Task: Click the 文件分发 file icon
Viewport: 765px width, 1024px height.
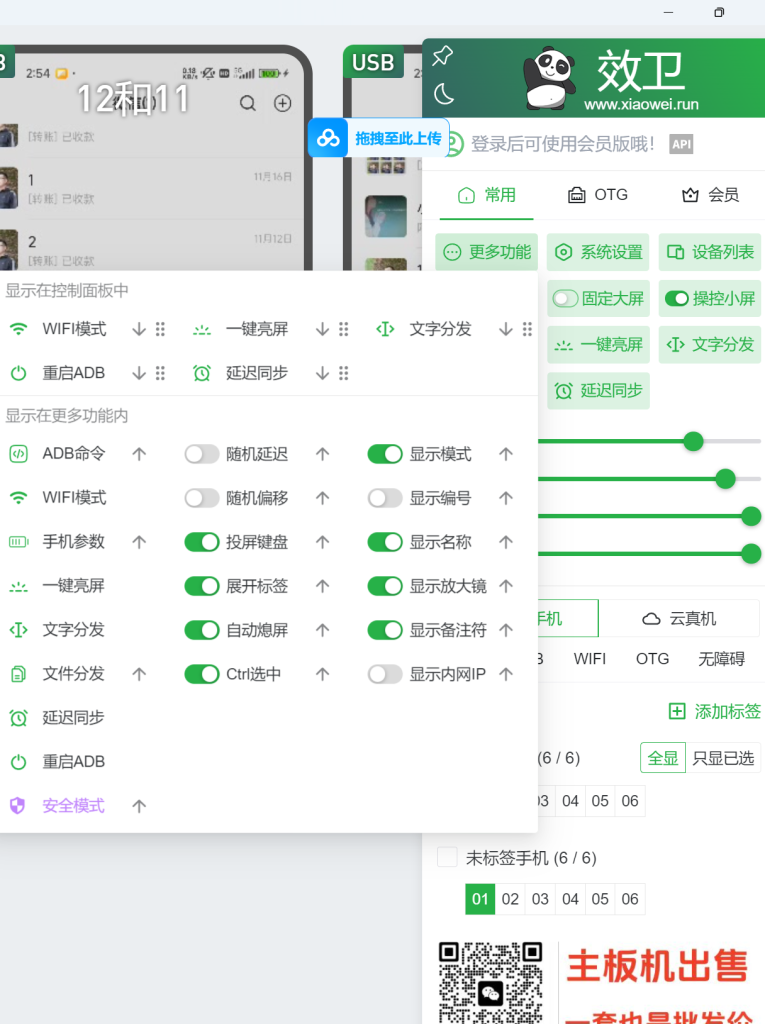Action: (x=18, y=674)
